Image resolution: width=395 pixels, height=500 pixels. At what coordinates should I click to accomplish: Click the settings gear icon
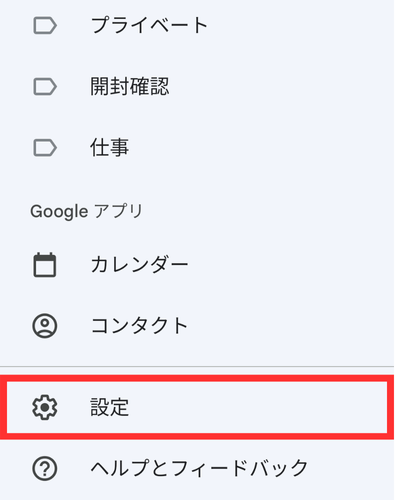[x=45, y=407]
